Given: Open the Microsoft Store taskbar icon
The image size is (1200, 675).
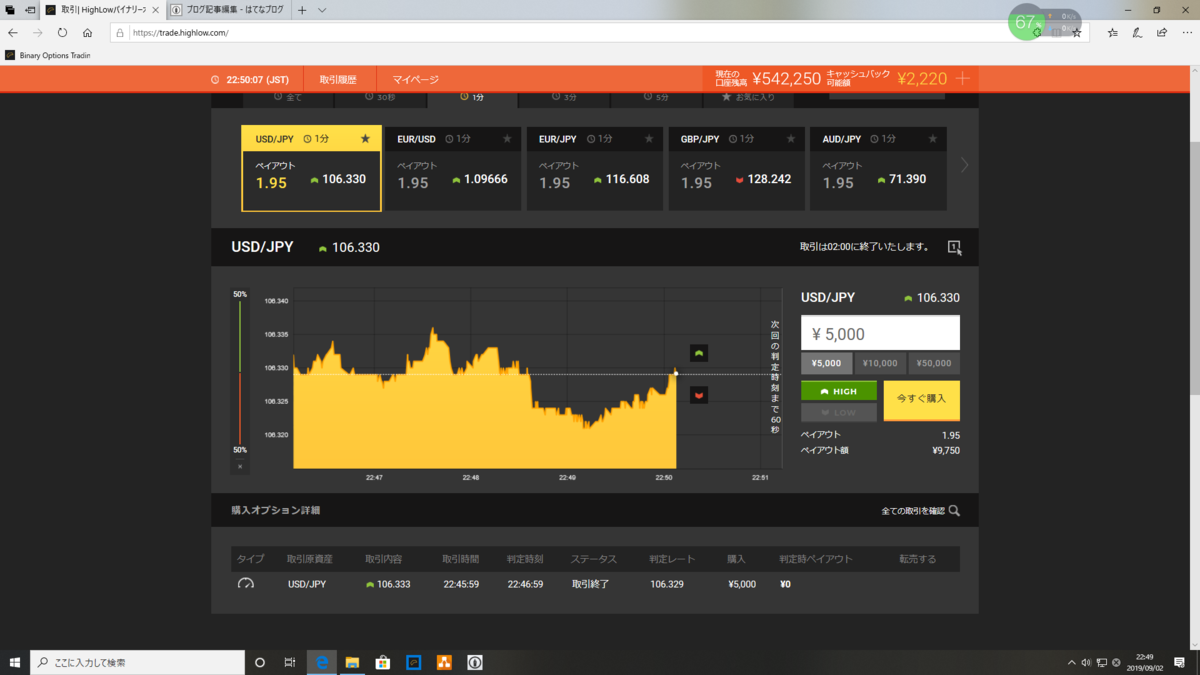Looking at the screenshot, I should (382, 662).
